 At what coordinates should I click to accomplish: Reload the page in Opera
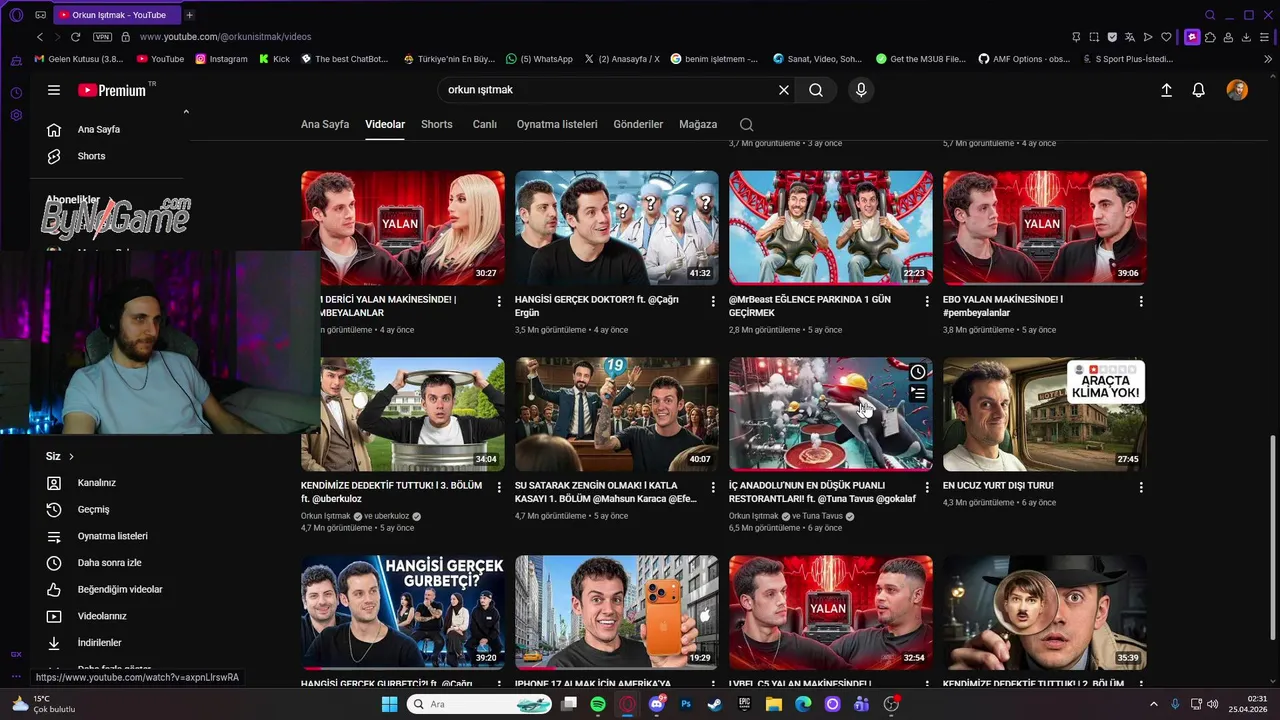click(75, 37)
